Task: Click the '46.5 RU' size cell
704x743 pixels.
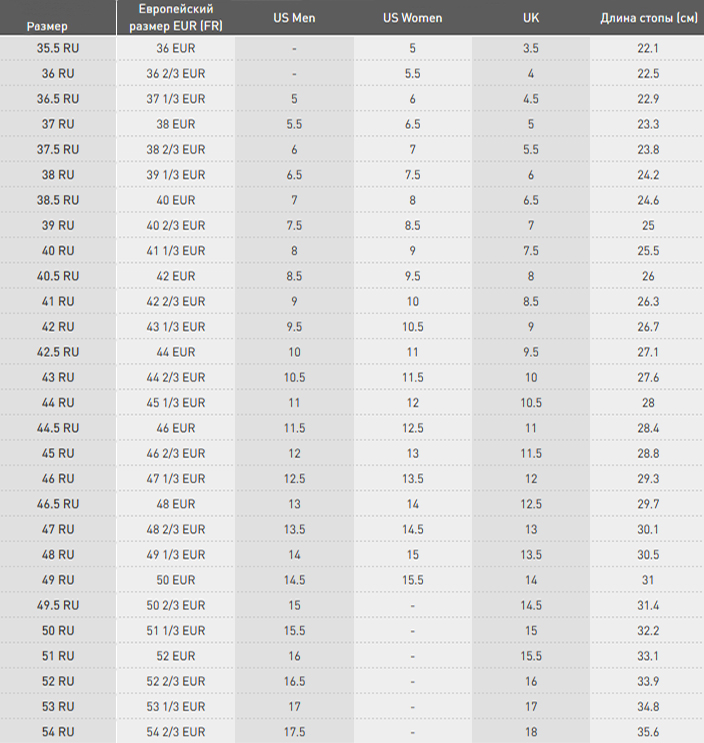Action: click(58, 504)
